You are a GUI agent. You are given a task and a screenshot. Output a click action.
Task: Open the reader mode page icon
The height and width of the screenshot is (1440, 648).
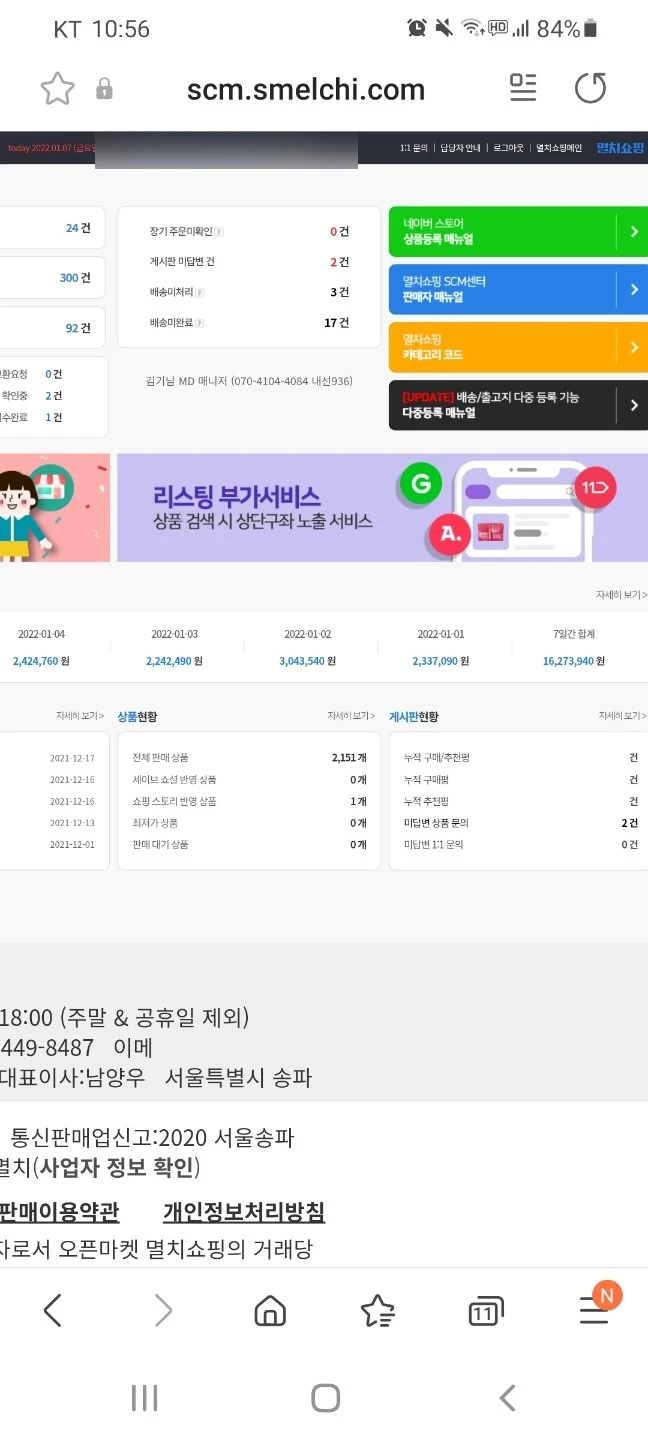click(x=523, y=88)
